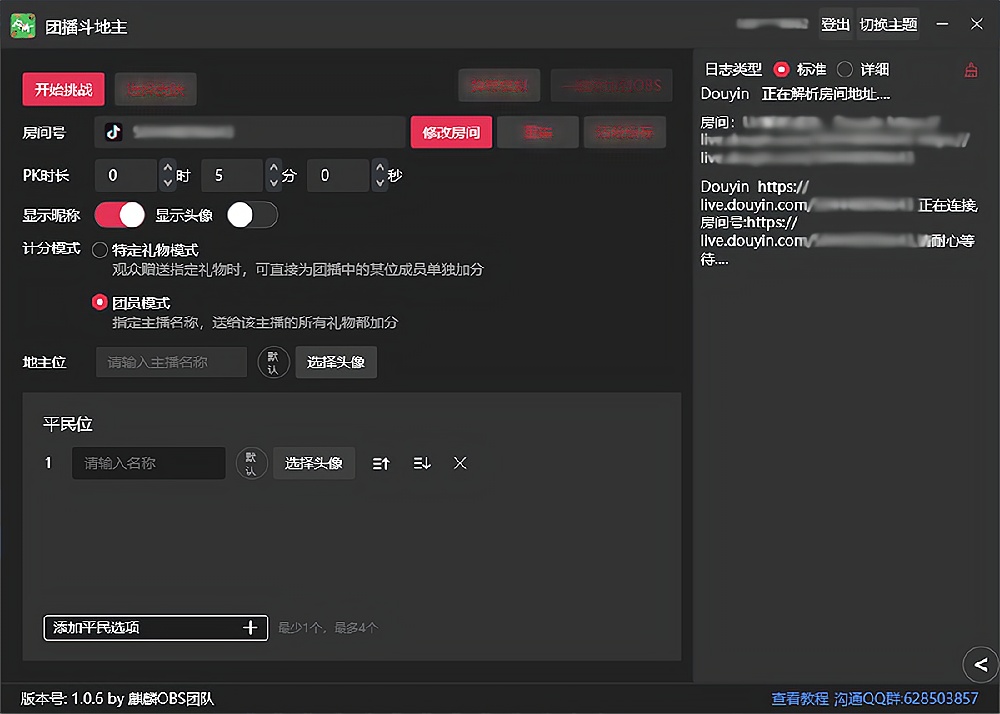Click the Douyin icon in room number field

tap(114, 132)
